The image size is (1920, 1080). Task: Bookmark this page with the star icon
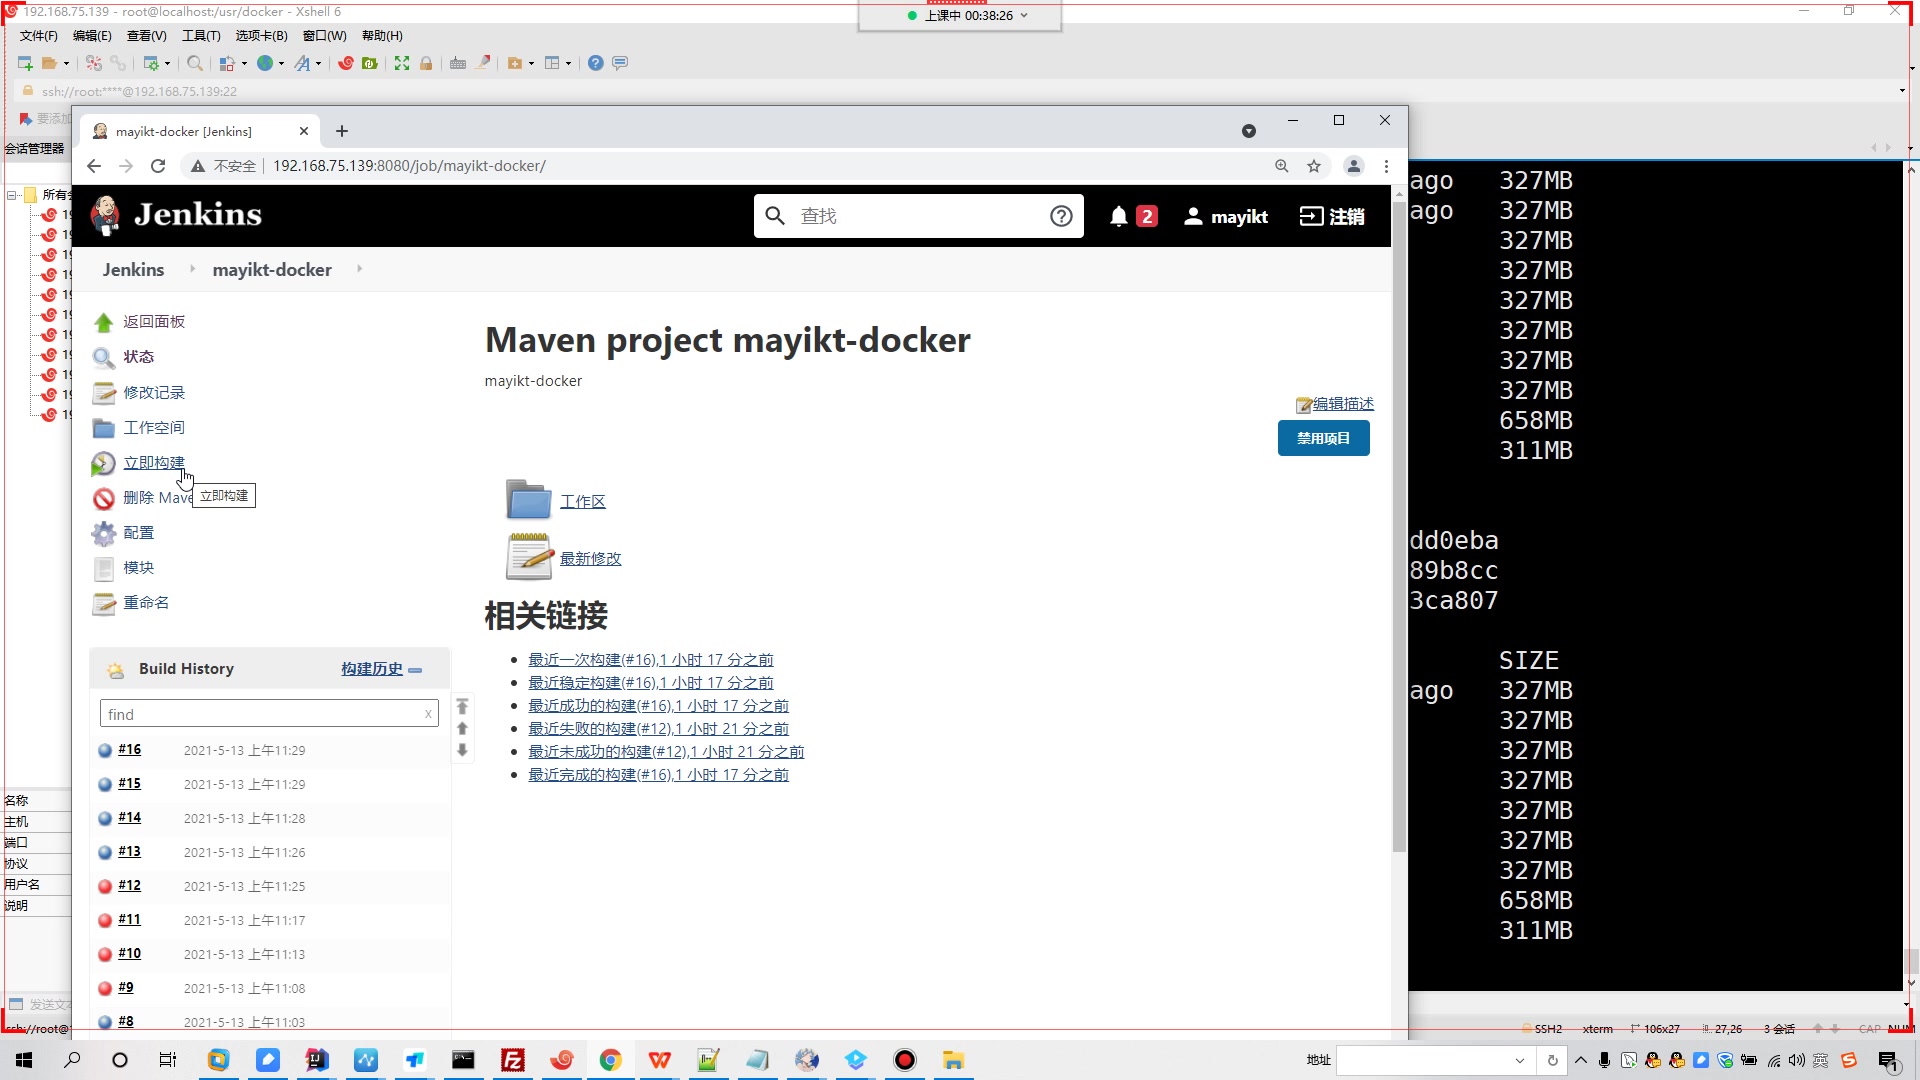tap(1314, 166)
